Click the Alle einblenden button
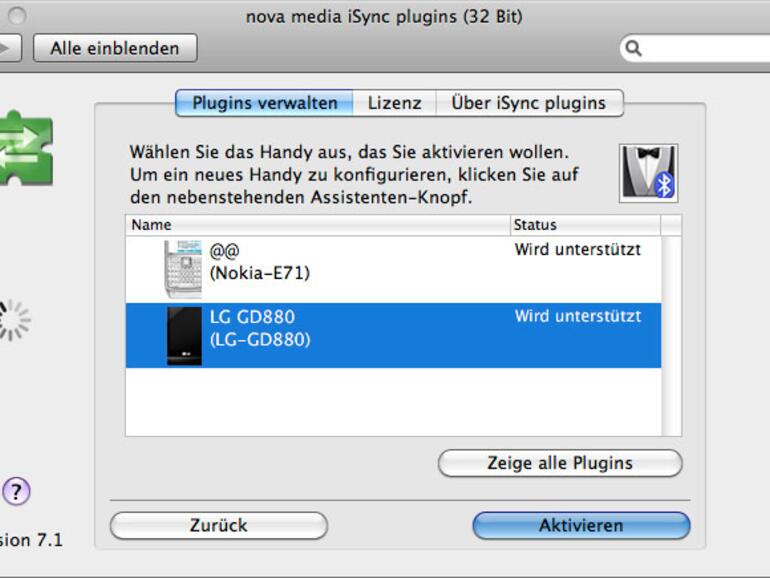The width and height of the screenshot is (770, 578). point(115,48)
